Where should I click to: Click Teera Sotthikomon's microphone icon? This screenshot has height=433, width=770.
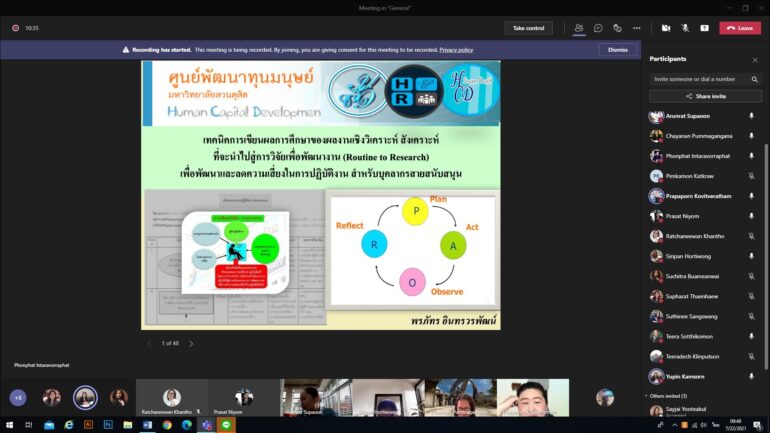pyautogui.click(x=751, y=336)
